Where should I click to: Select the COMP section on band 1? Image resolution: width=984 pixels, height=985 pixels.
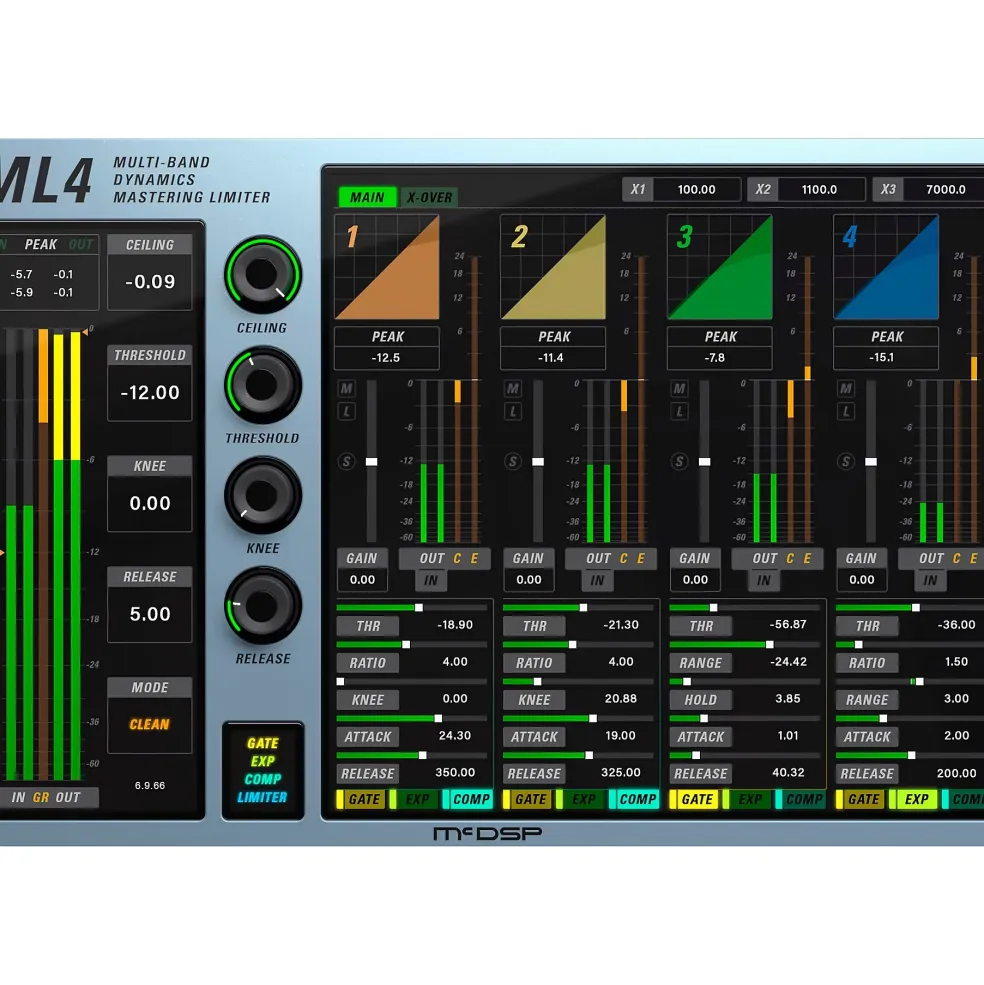[468, 800]
